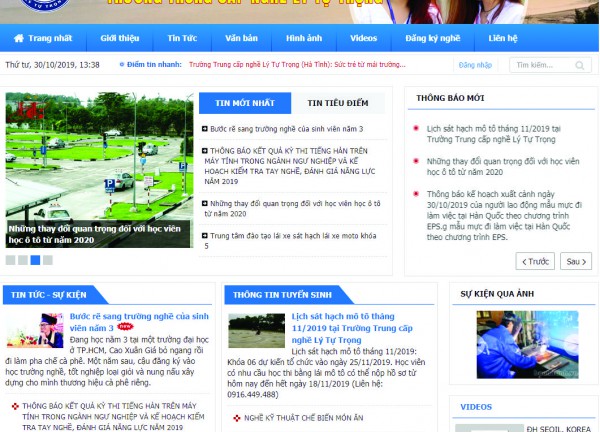Image resolution: width=600 pixels, height=432 pixels.
Task: Click the SỰ KIỆN QUA ẢNH heading
Action: point(497,294)
